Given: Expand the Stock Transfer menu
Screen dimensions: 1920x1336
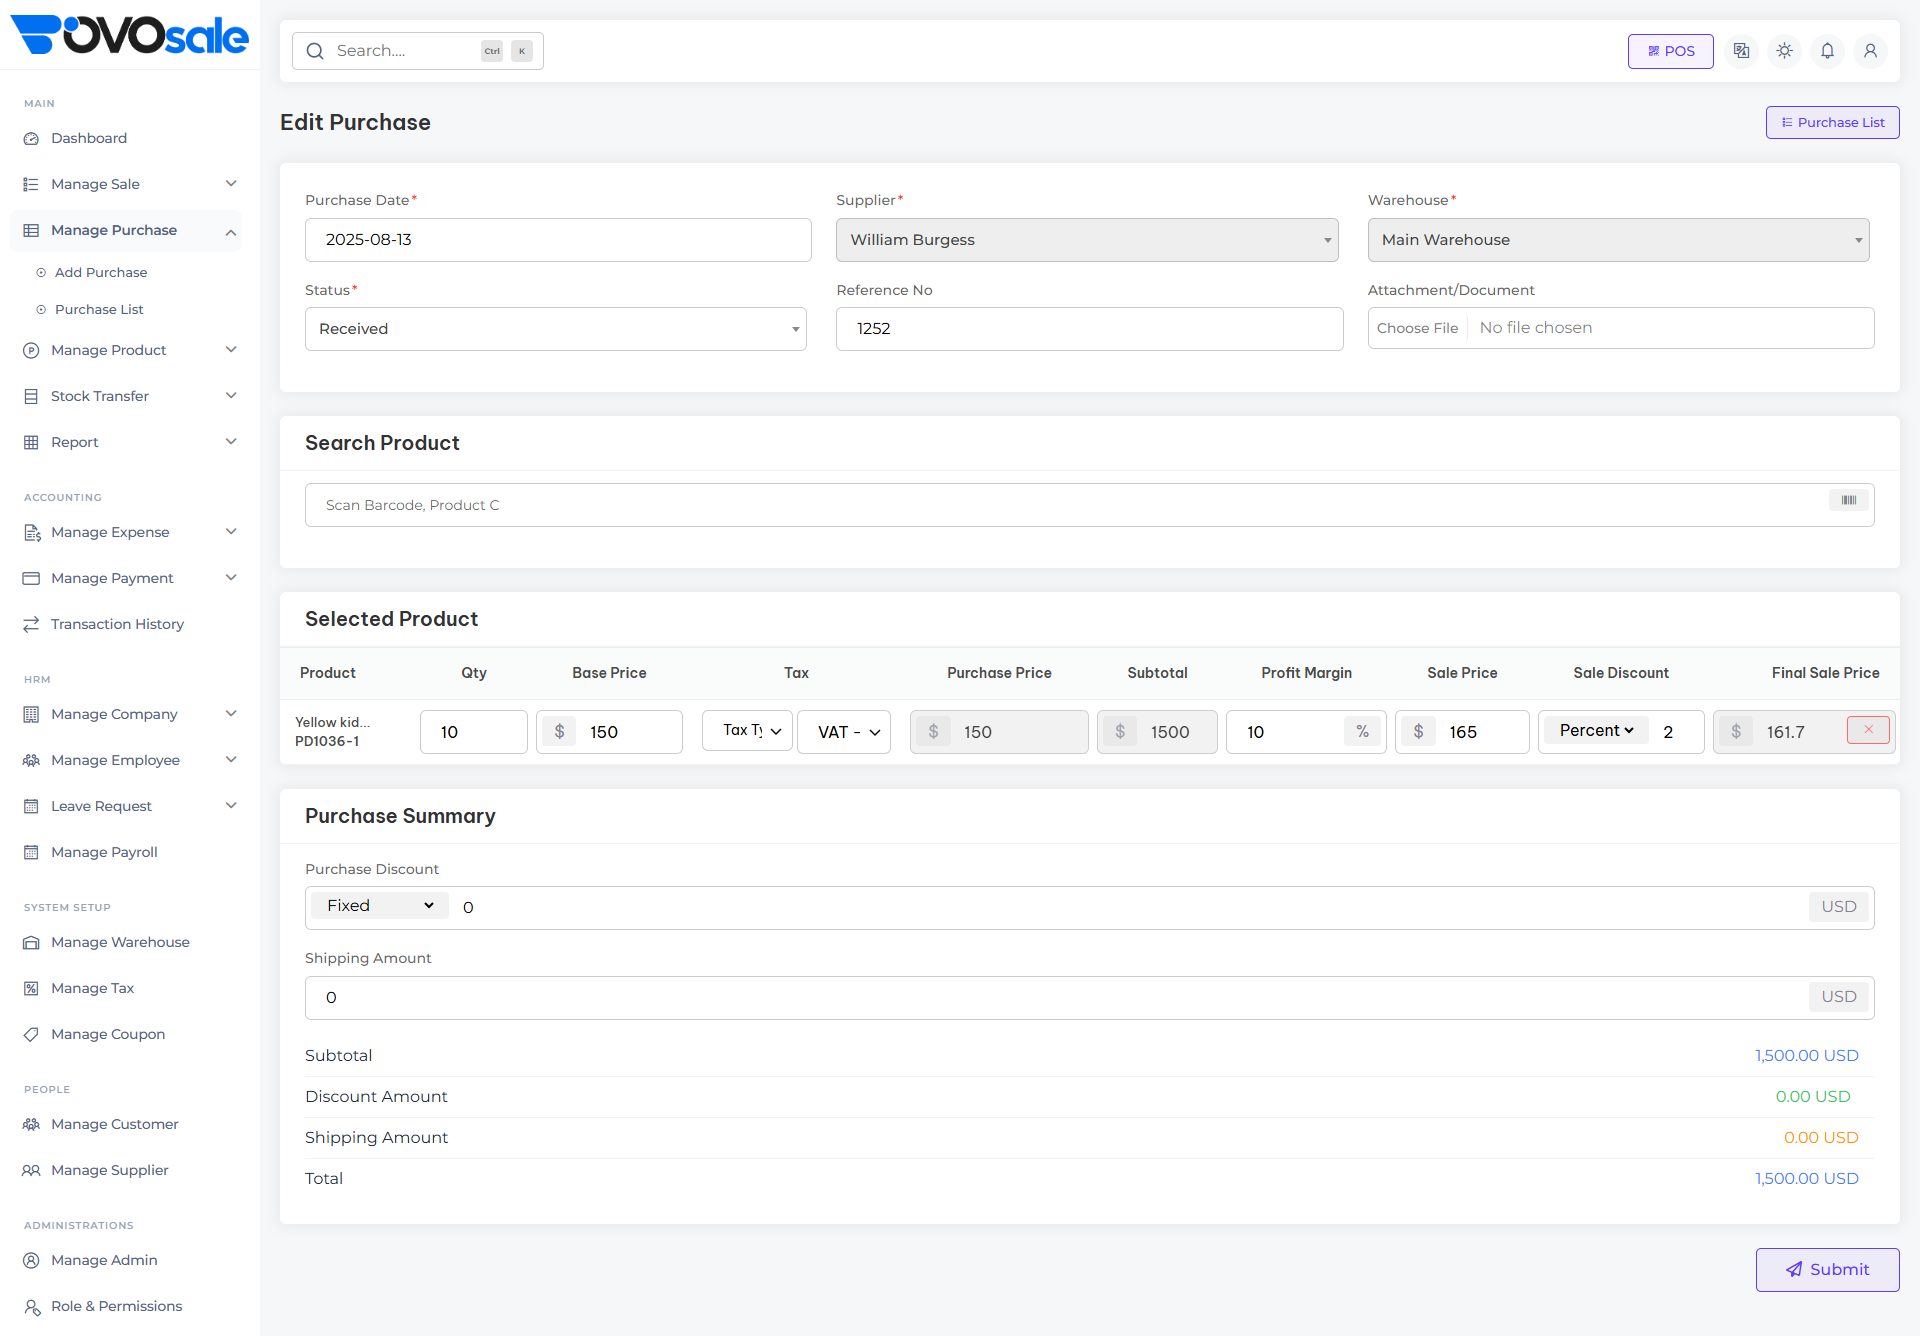Looking at the screenshot, I should pyautogui.click(x=126, y=396).
